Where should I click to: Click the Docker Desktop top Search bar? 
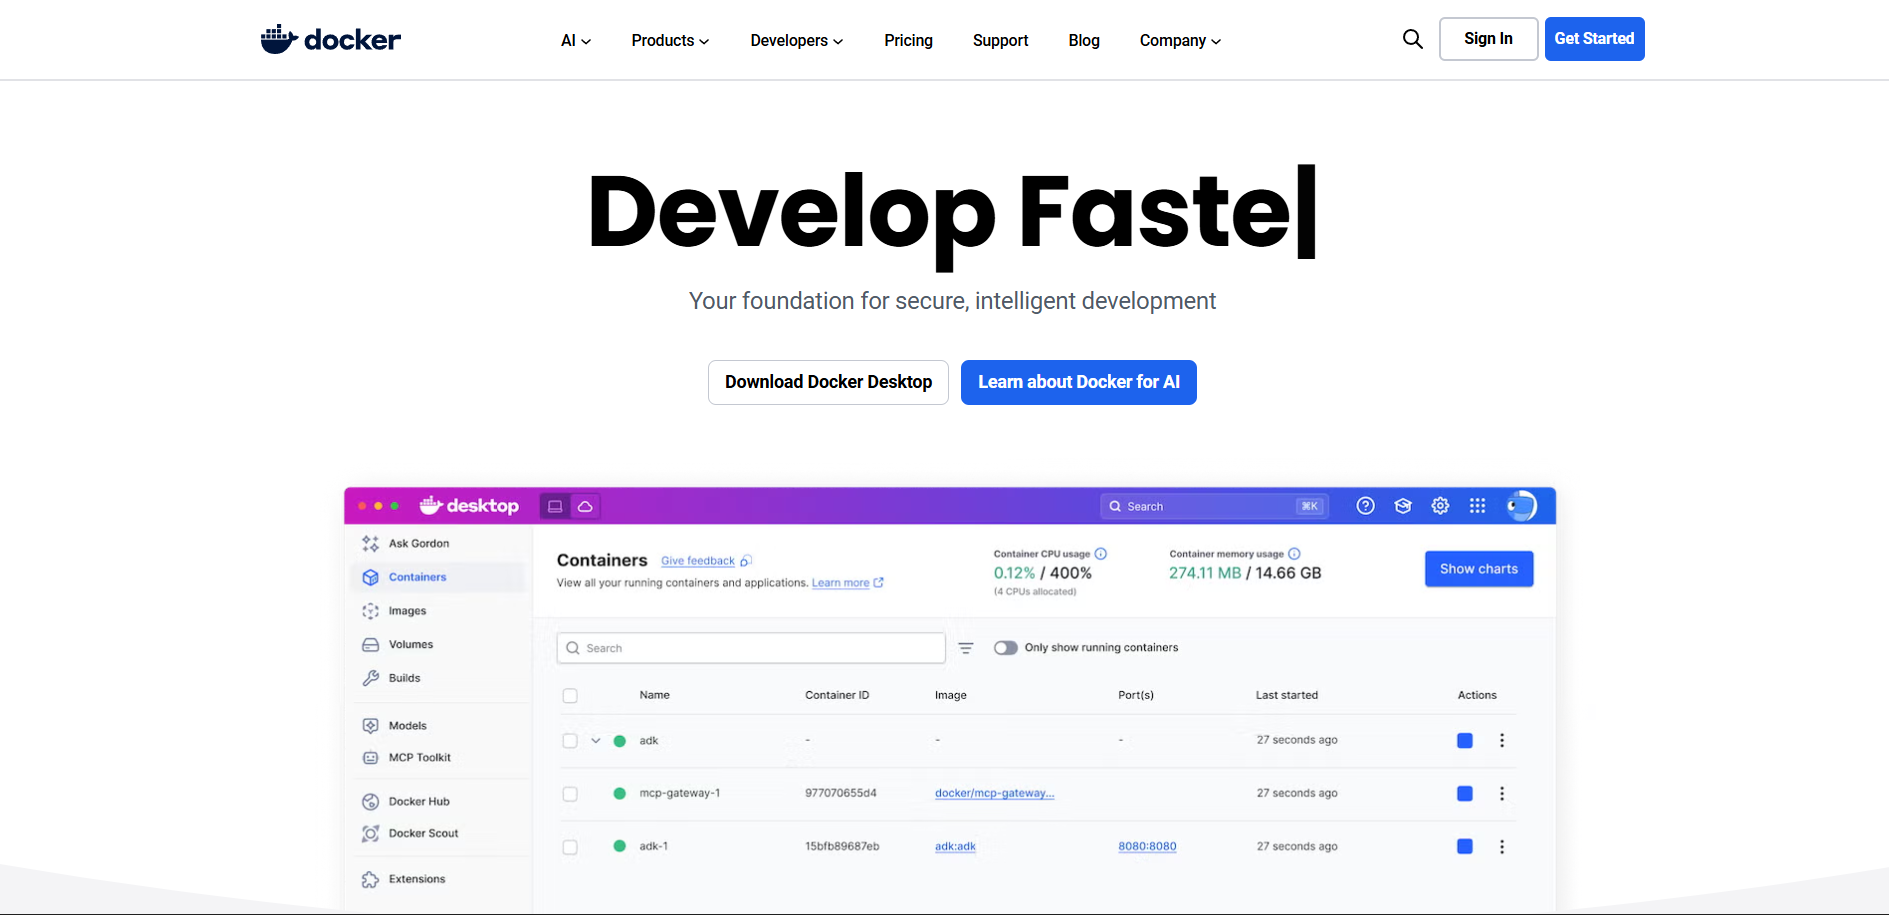pyautogui.click(x=1214, y=506)
